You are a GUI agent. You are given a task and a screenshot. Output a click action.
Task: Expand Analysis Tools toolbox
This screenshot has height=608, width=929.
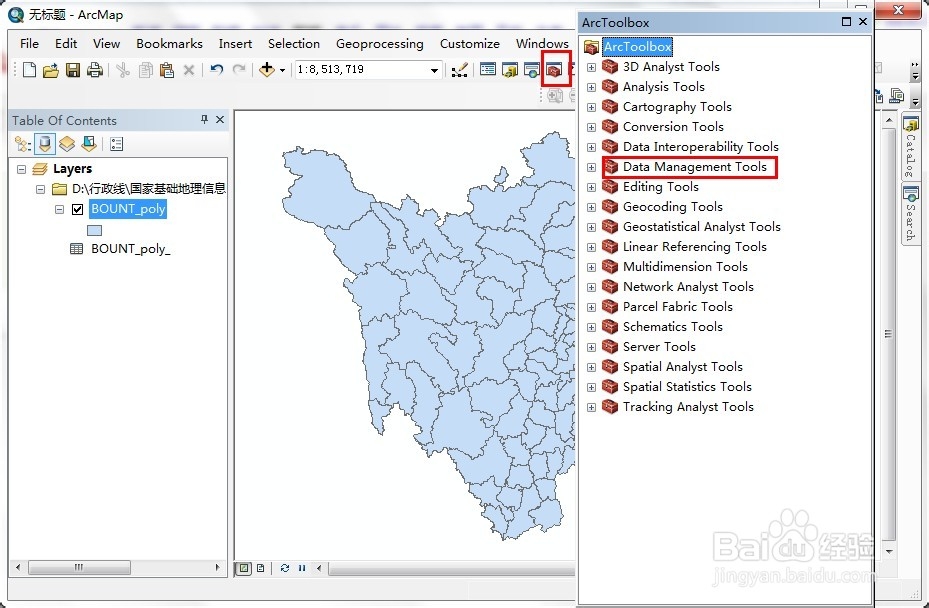591,87
